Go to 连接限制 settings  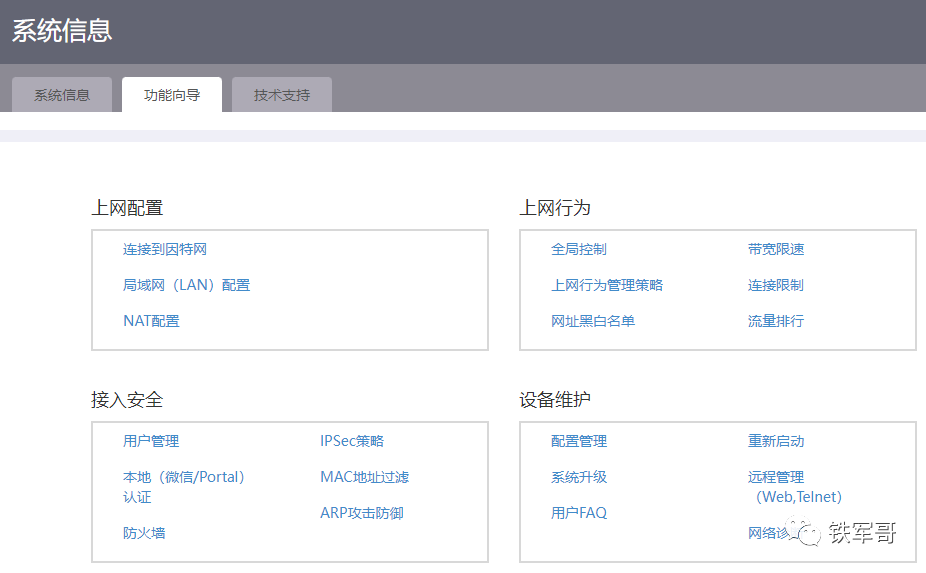[776, 285]
